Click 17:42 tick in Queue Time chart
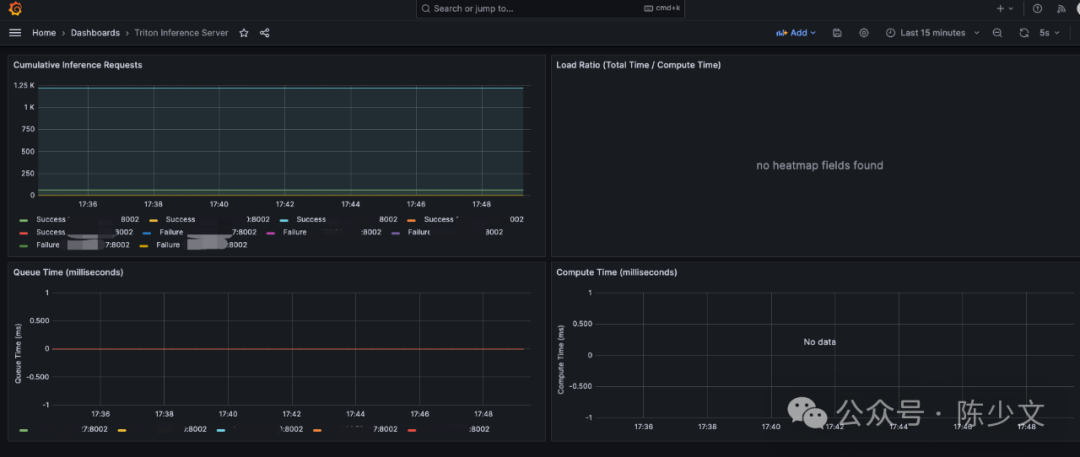Viewport: 1080px width, 457px height. pyautogui.click(x=292, y=414)
